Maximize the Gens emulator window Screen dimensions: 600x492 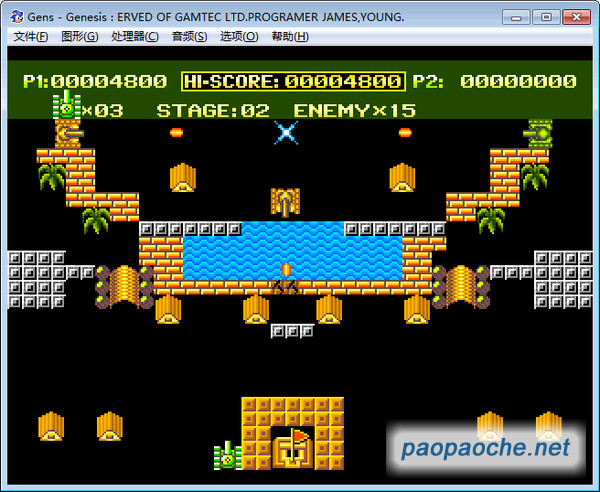click(x=546, y=17)
